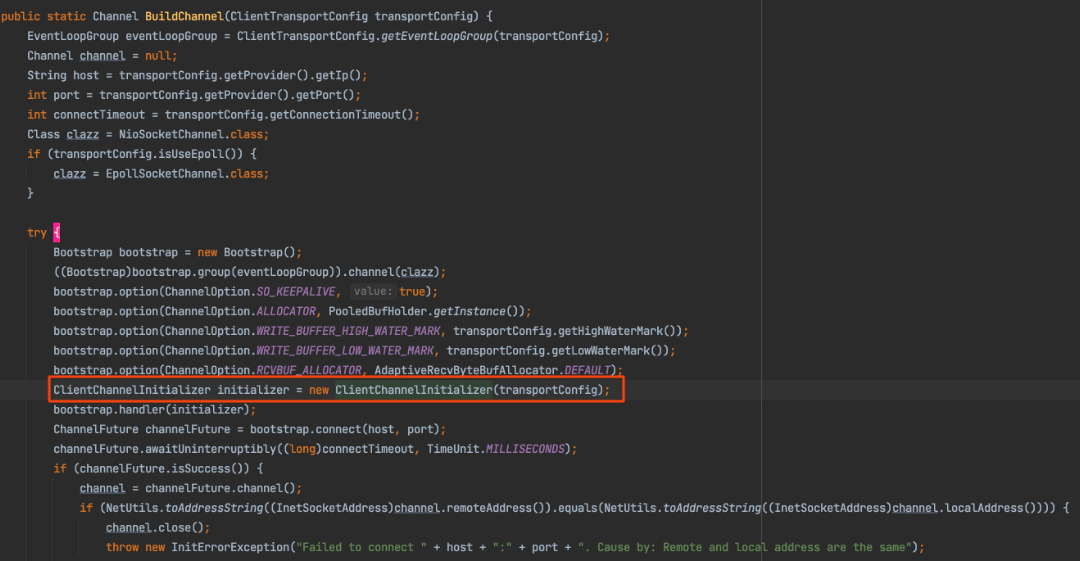Click the "Failed to connect " string literal
The width and height of the screenshot is (1080, 561).
[361, 547]
